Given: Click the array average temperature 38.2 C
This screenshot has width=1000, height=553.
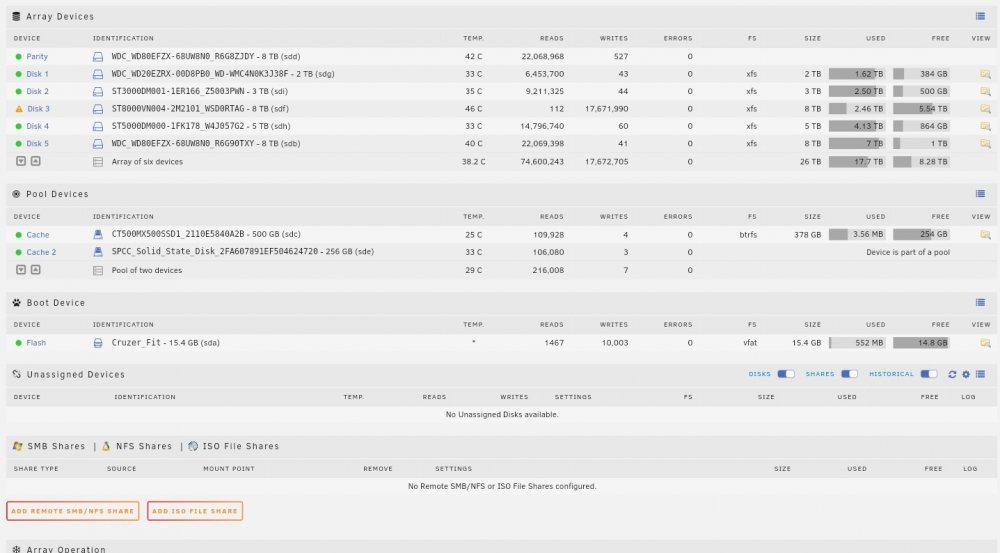Looking at the screenshot, I should click(x=473, y=162).
